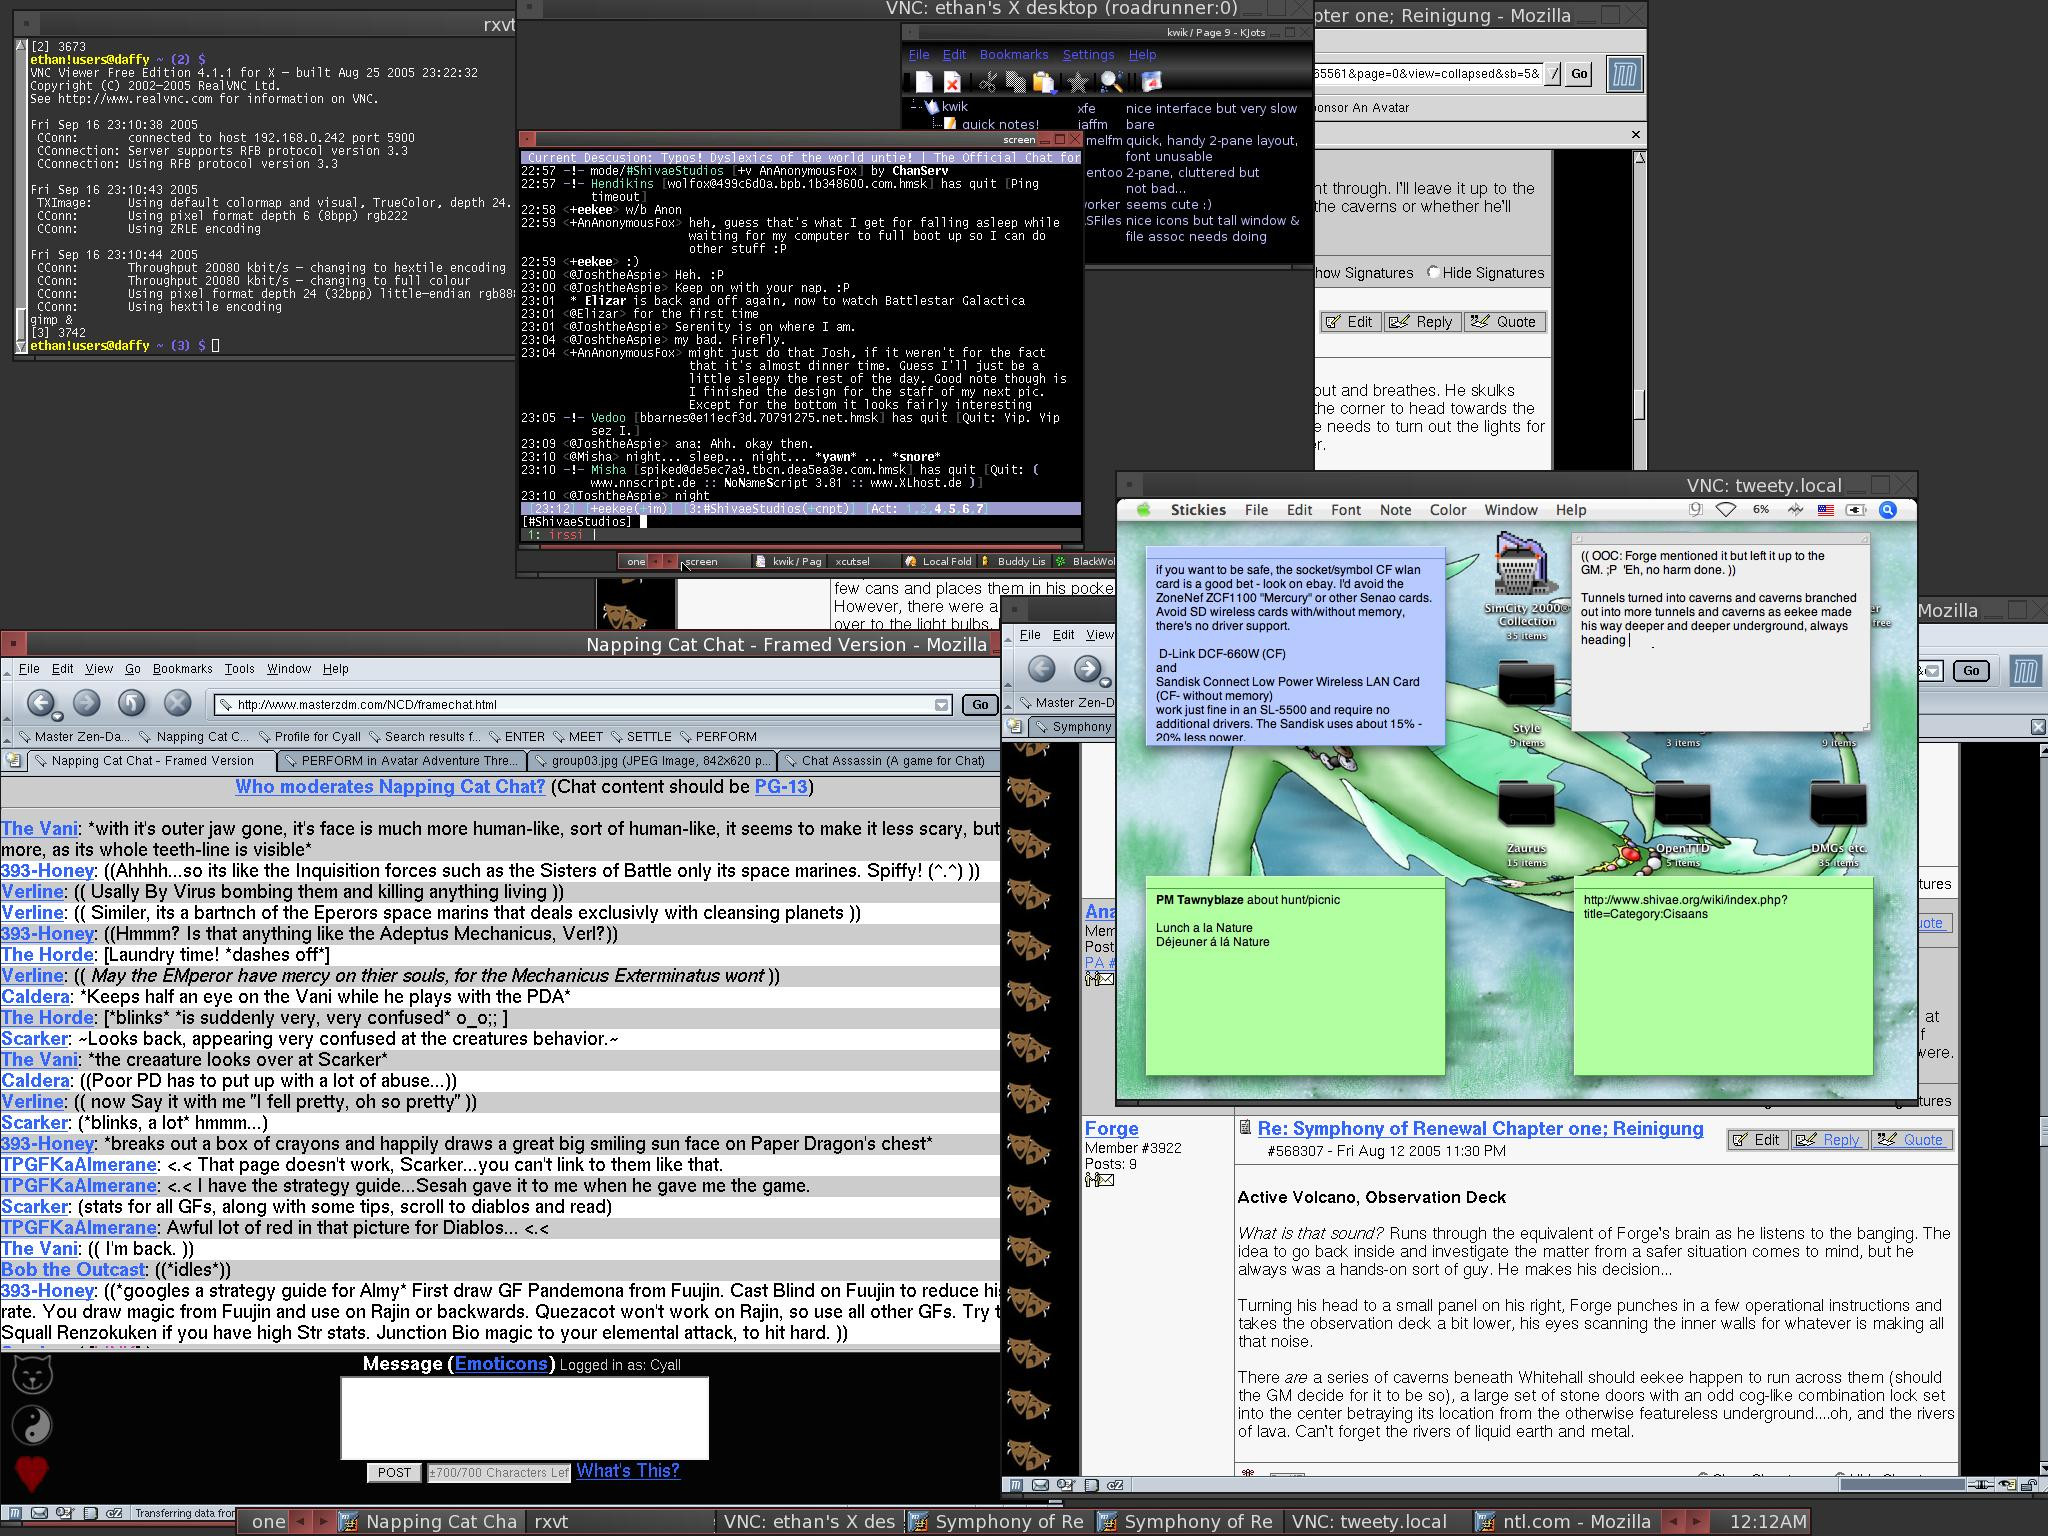Click What's This? link
2048x1536 pixels.
point(627,1471)
